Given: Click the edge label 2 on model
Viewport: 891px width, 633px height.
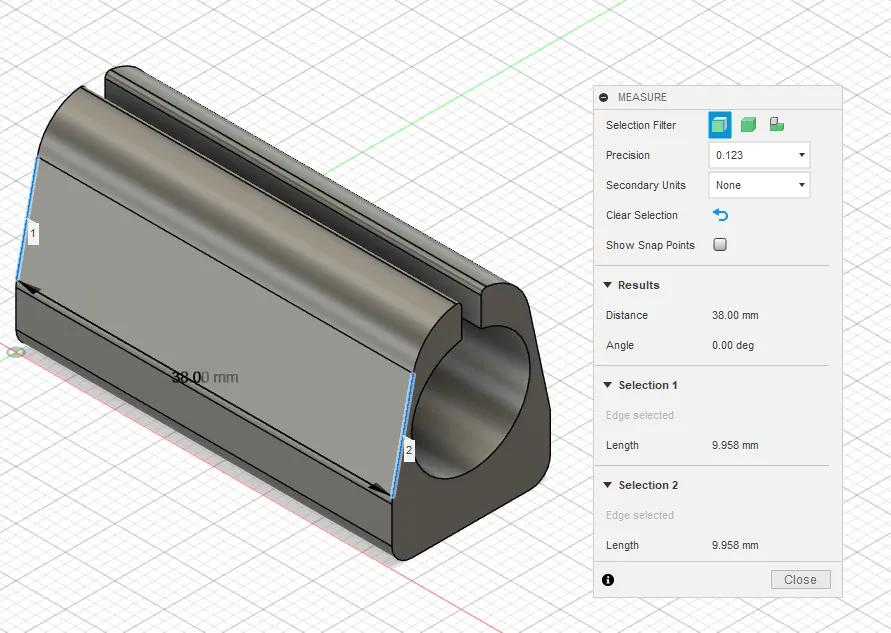Looking at the screenshot, I should coord(409,450).
